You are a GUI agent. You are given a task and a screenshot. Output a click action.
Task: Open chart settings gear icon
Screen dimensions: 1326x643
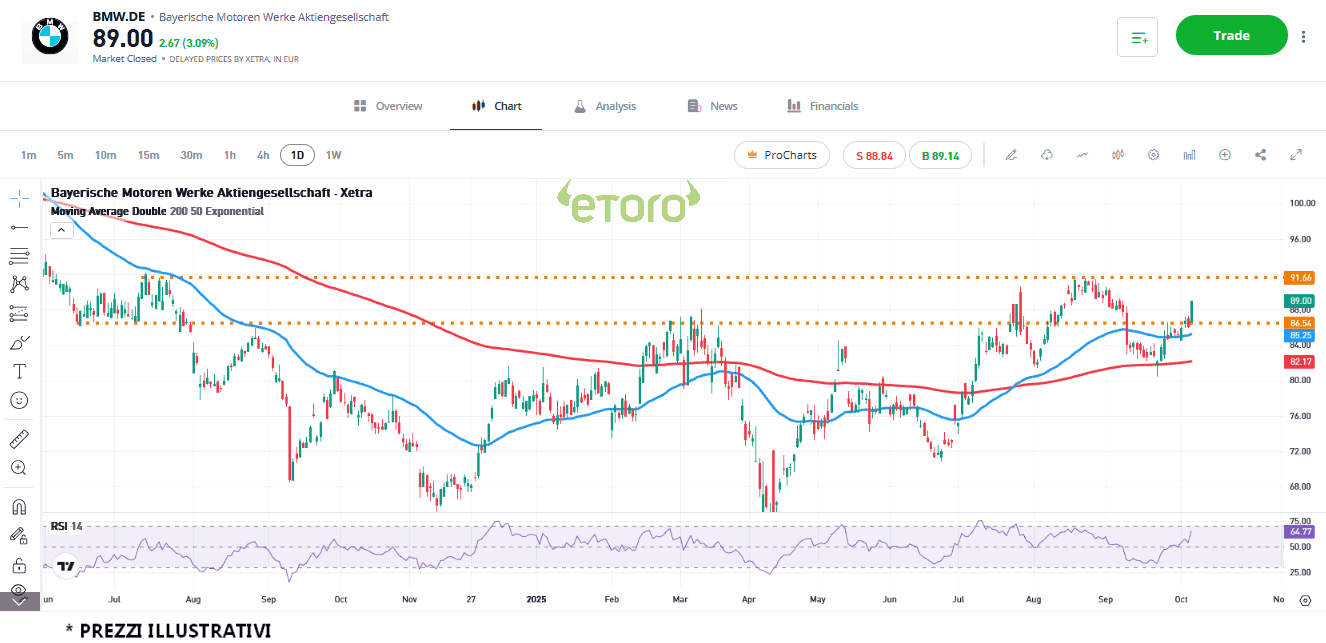pyautogui.click(x=1153, y=155)
